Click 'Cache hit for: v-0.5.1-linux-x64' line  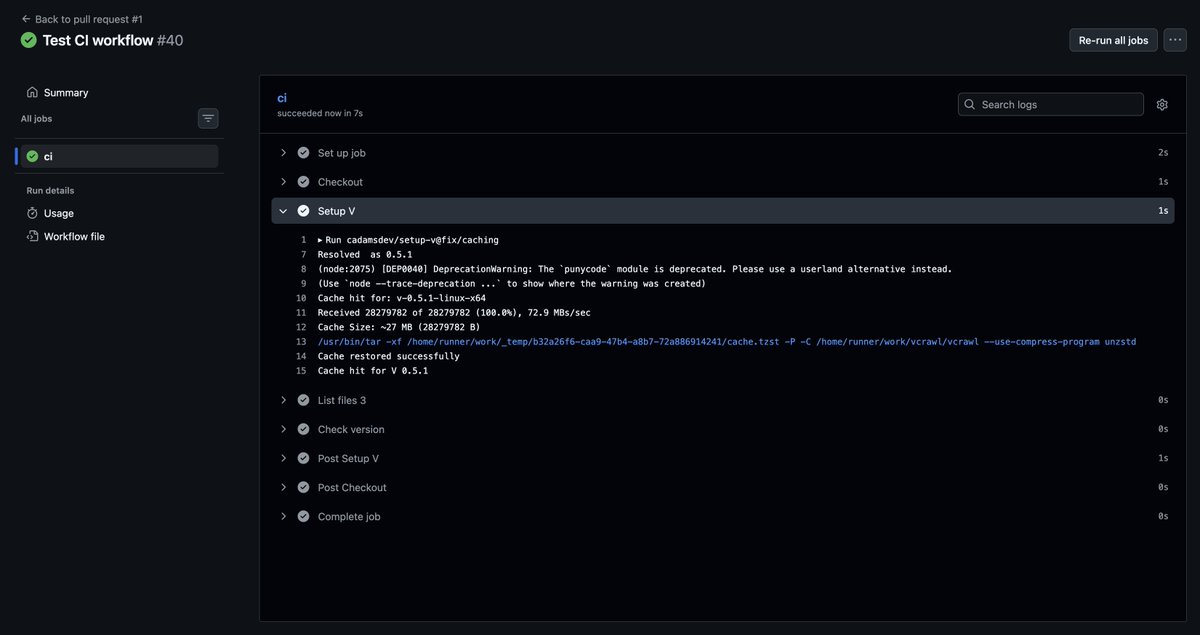coord(402,298)
